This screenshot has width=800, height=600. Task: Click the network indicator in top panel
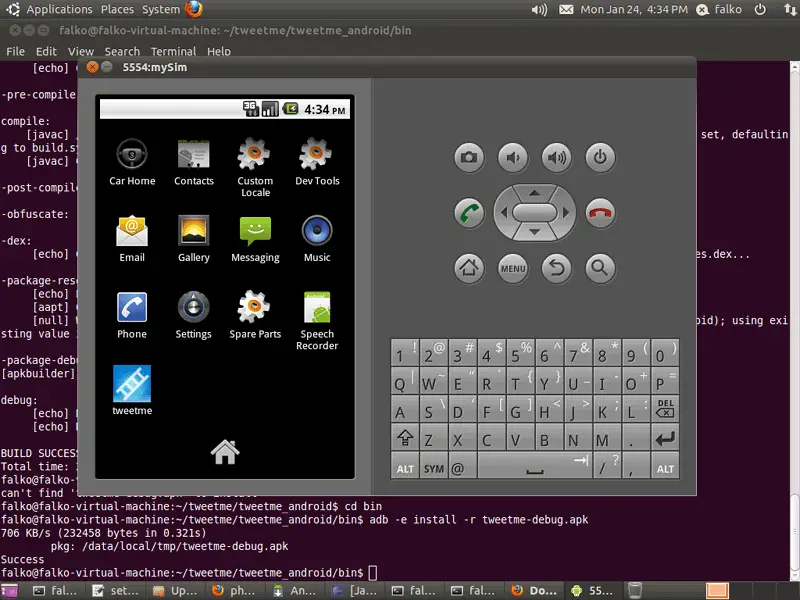[790, 9]
